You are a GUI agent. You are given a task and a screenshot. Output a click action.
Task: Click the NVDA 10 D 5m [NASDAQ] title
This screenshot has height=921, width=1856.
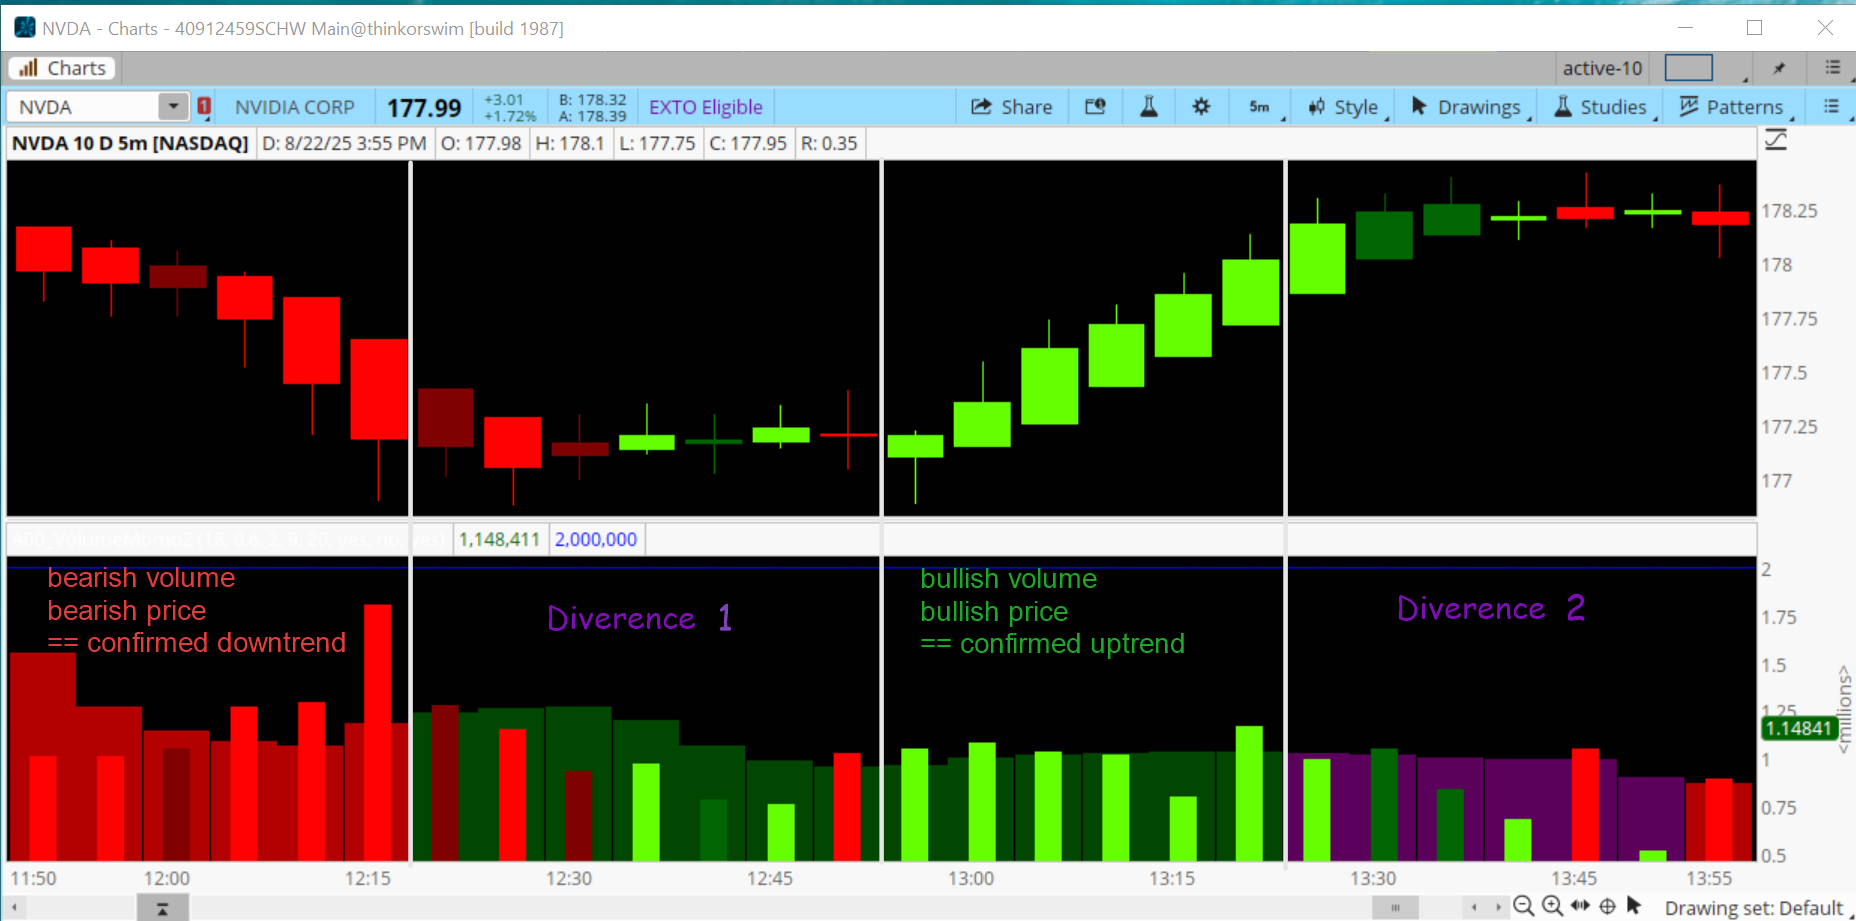(x=130, y=143)
